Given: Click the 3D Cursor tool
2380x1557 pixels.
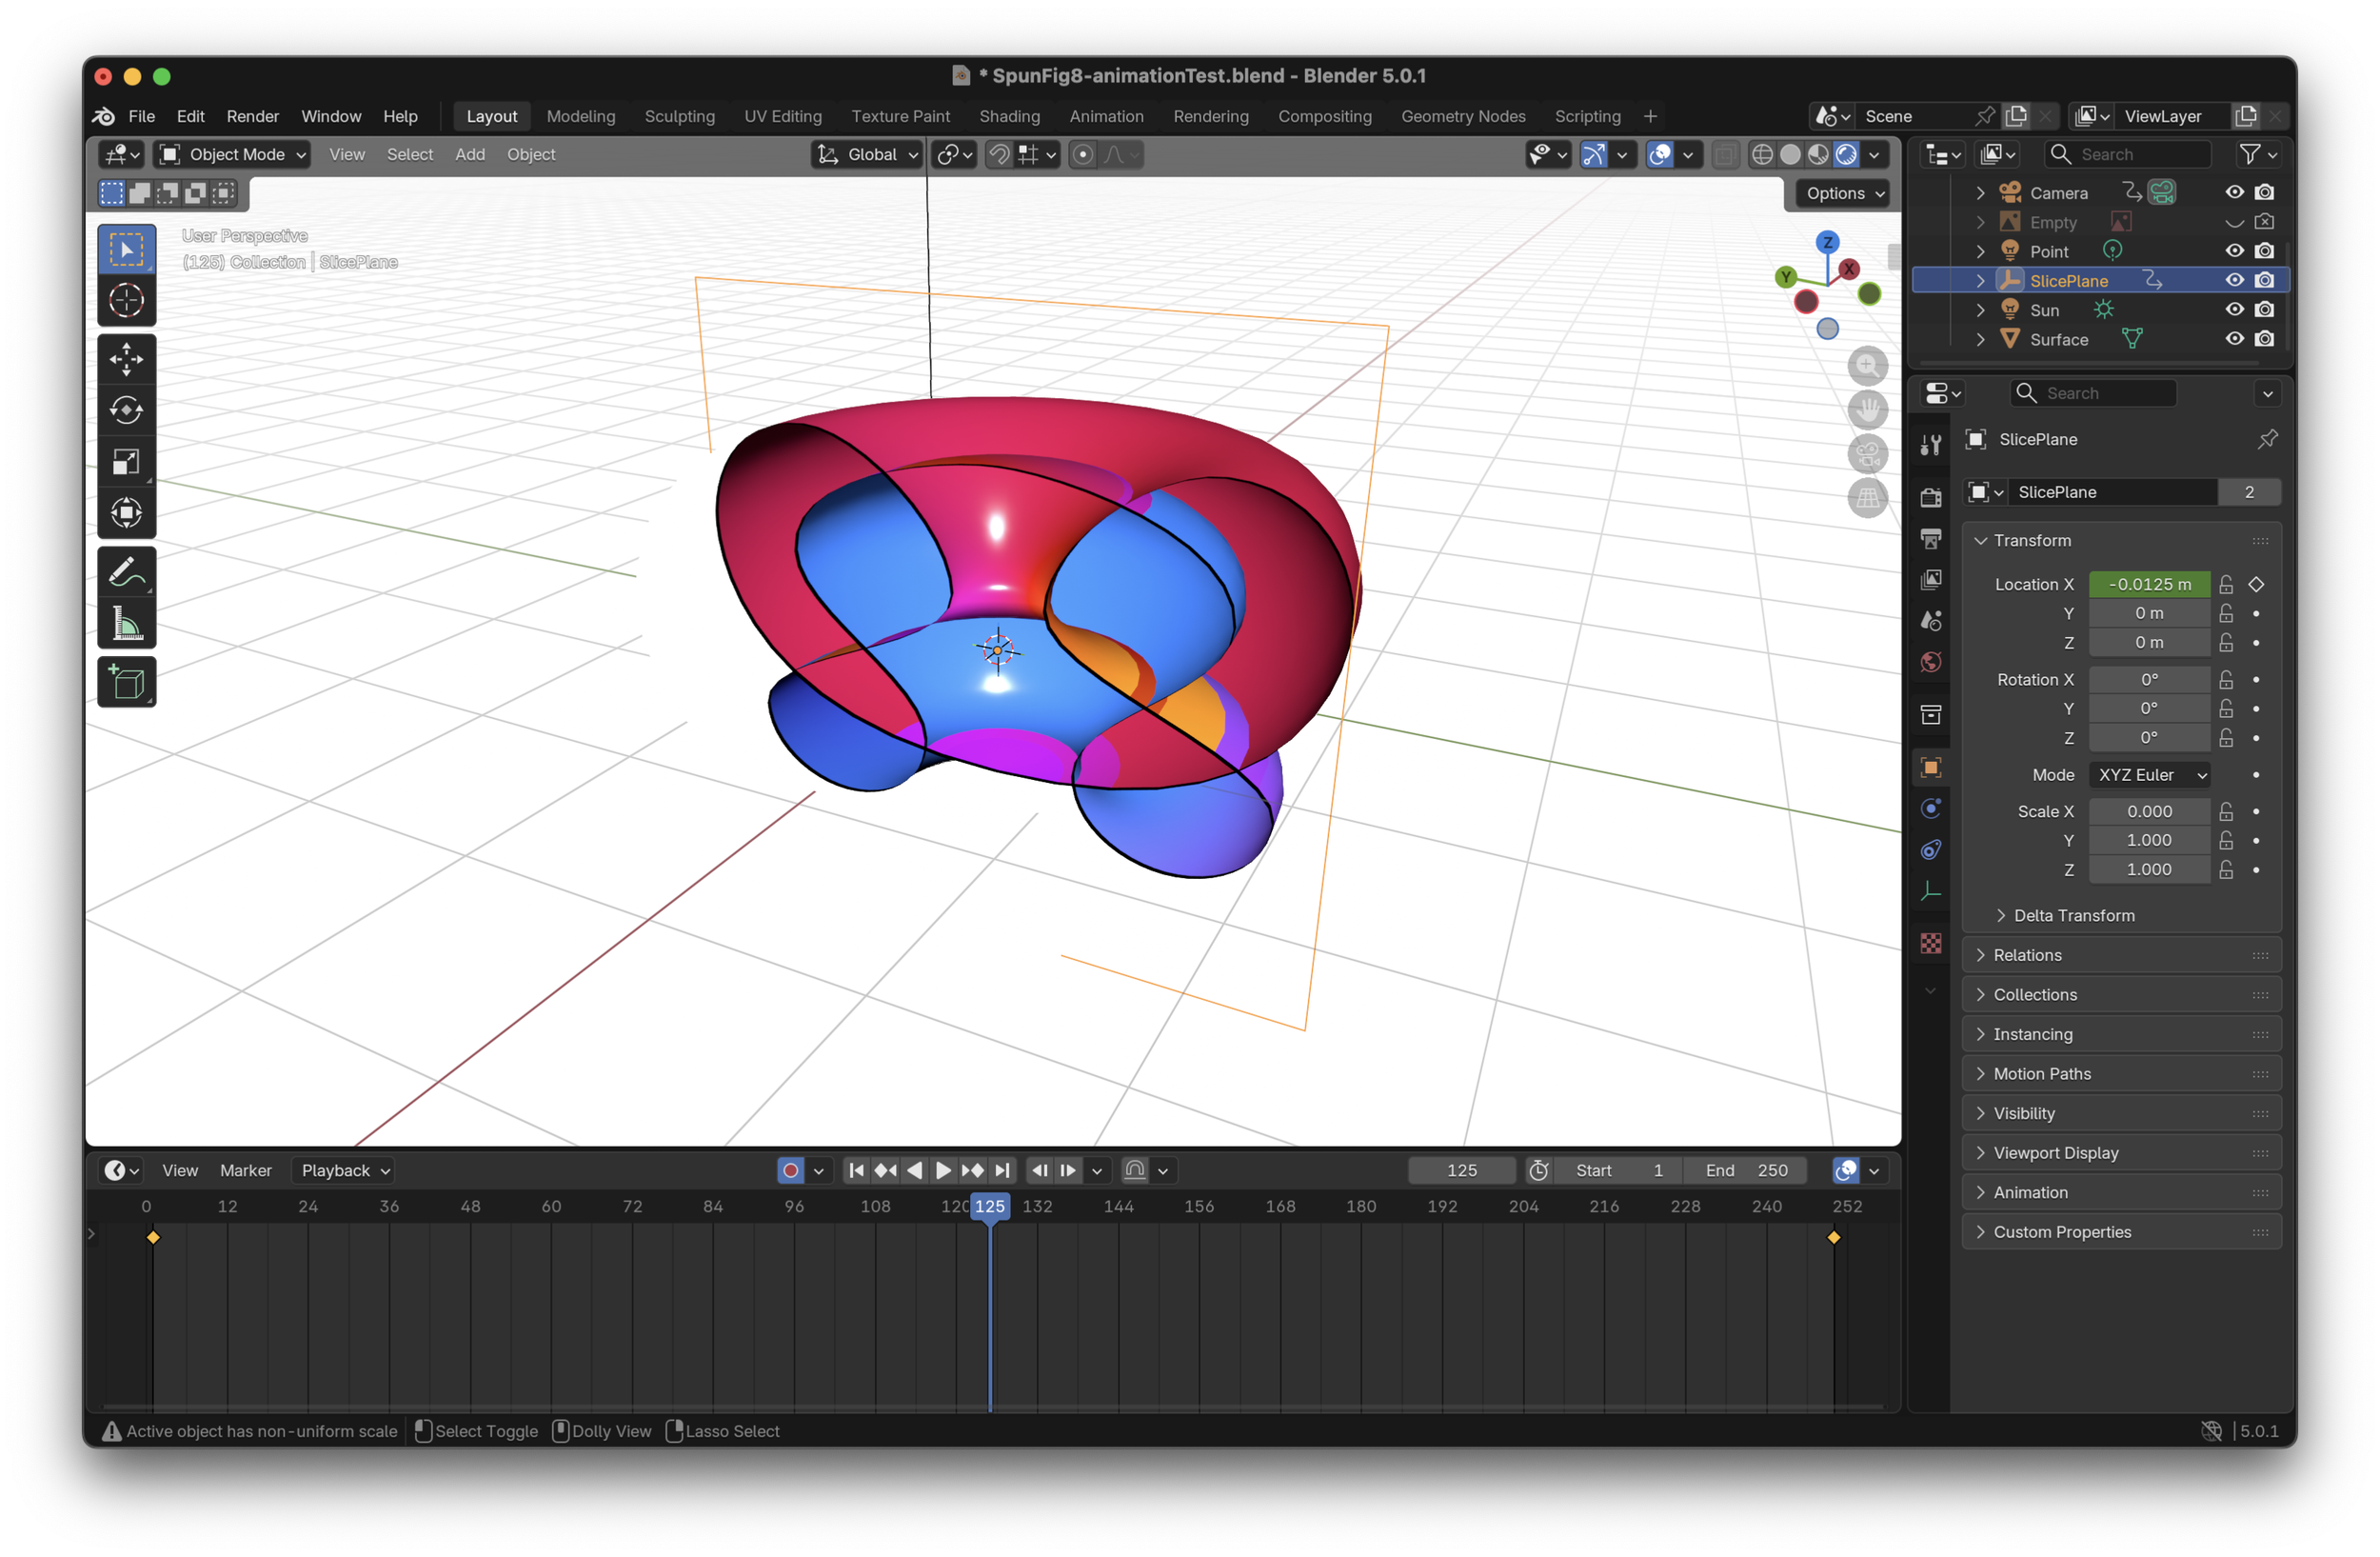Looking at the screenshot, I should [x=126, y=300].
